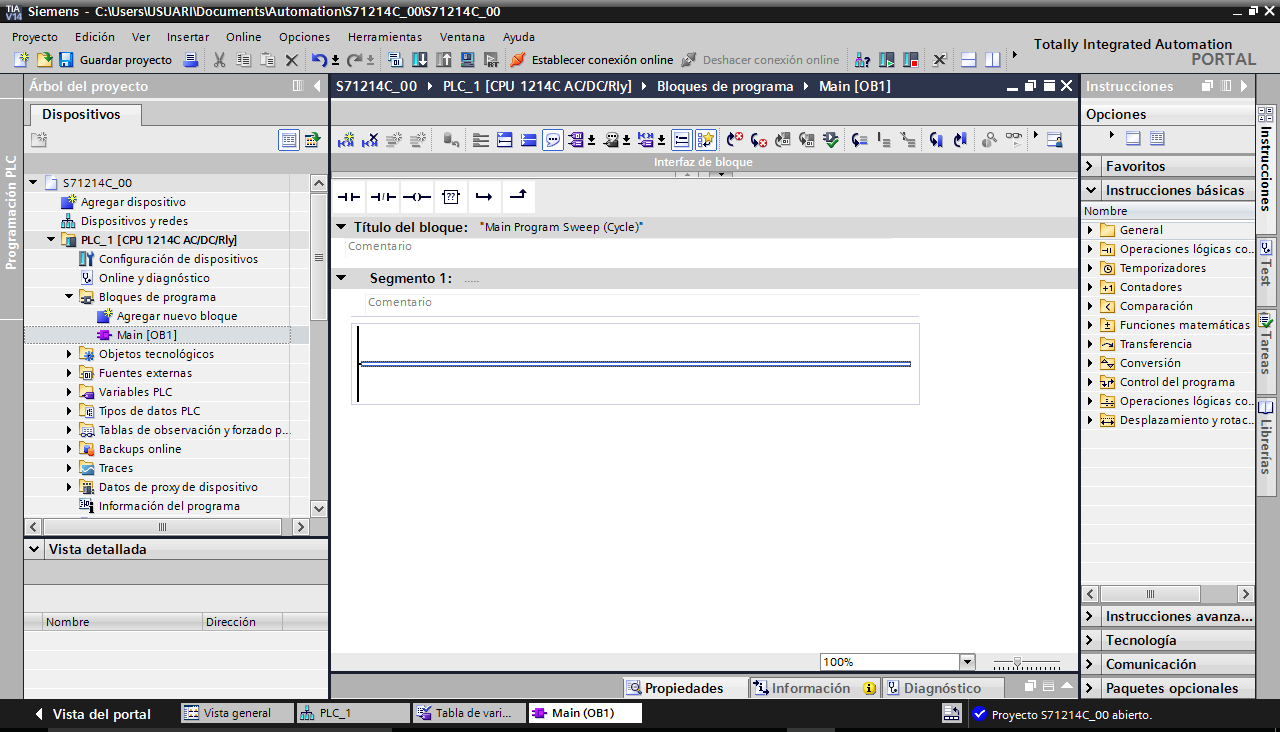
Task: Toggle network comments display in editor toolbar
Action: 553,140
